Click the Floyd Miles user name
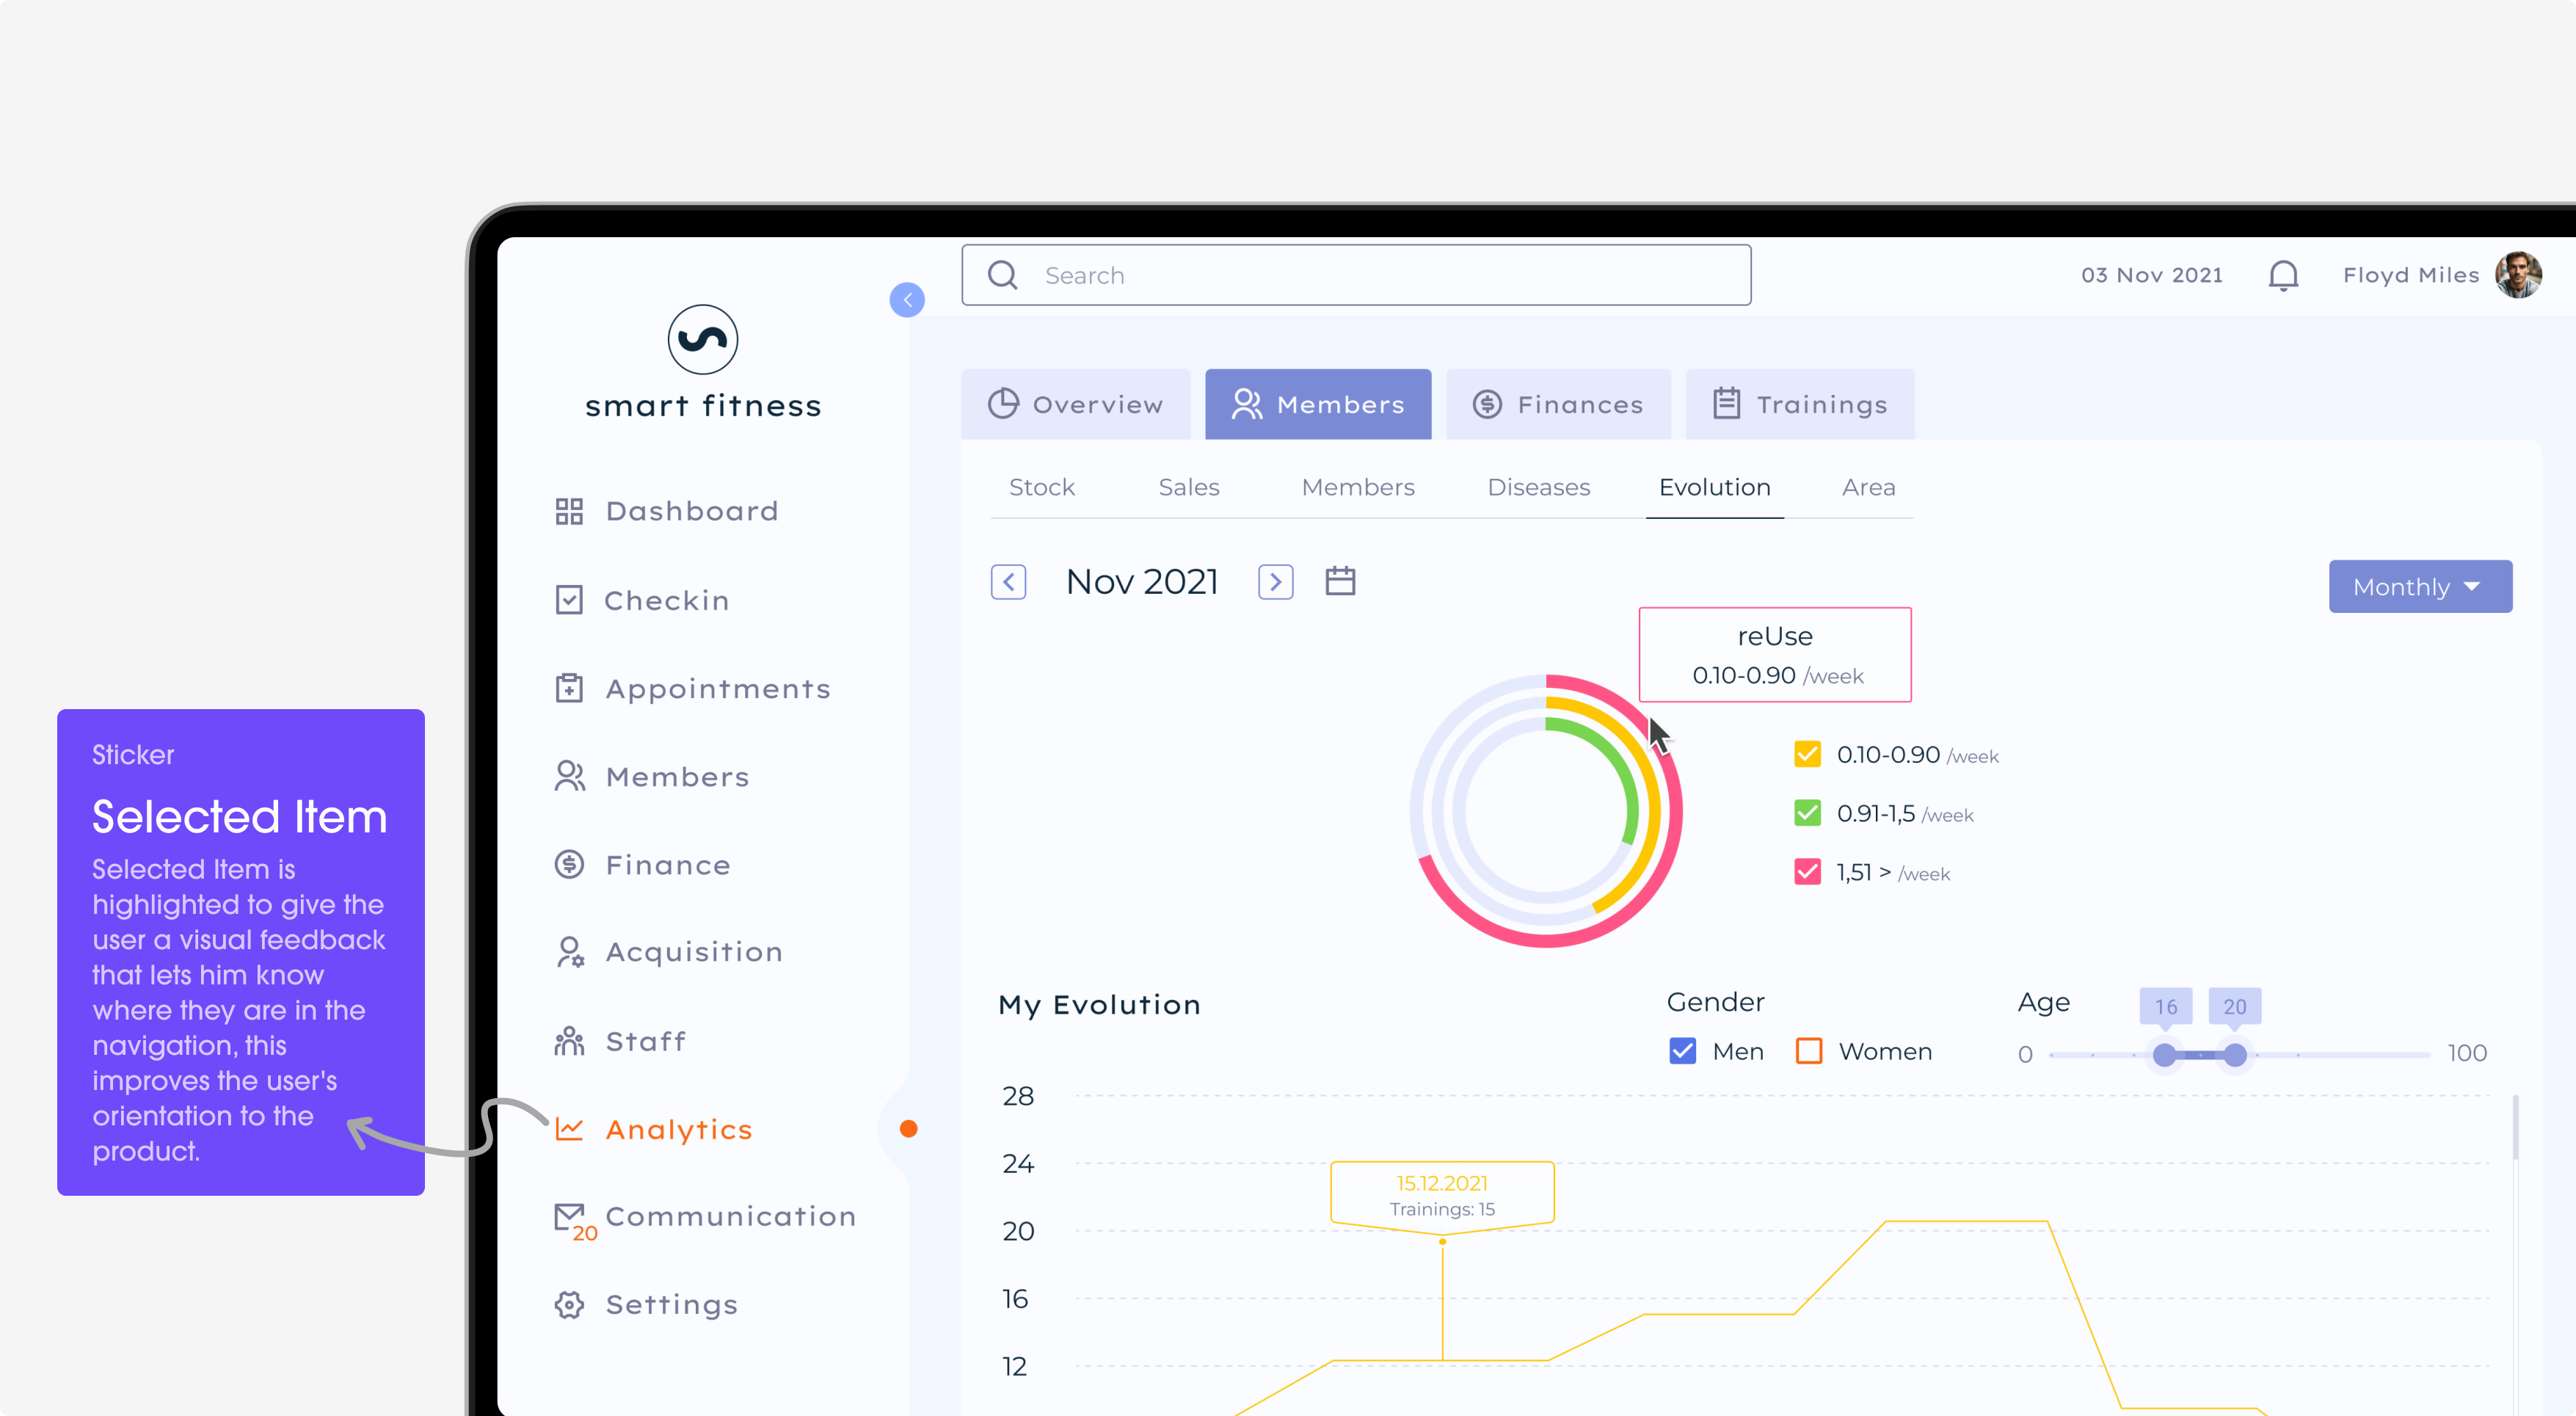The height and width of the screenshot is (1416, 2576). (x=2411, y=275)
